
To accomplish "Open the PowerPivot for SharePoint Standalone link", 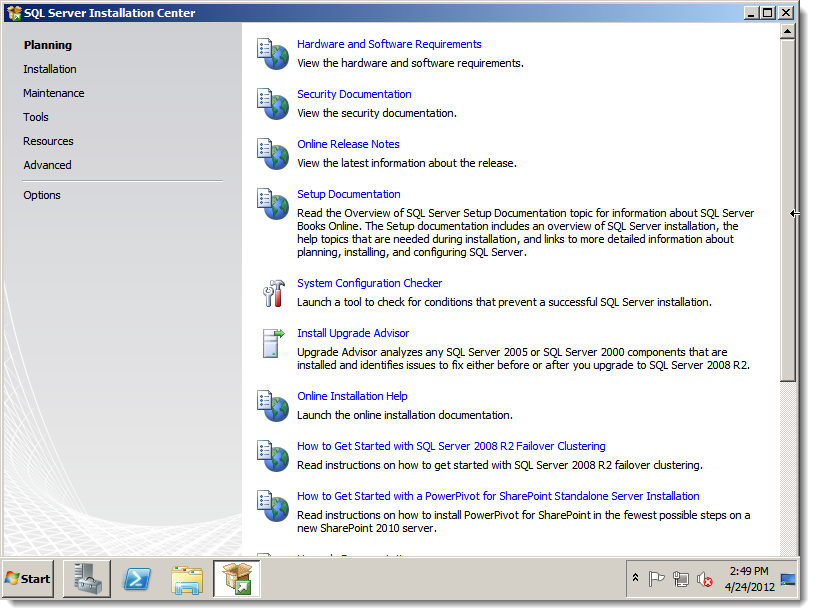I will [x=498, y=495].
